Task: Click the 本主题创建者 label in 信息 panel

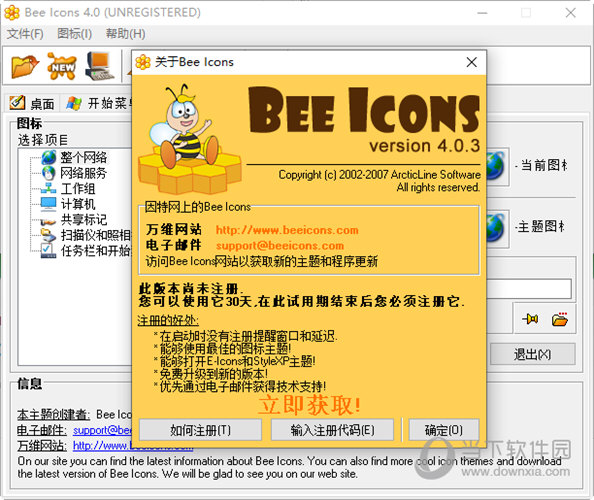Action: pyautogui.click(x=53, y=414)
